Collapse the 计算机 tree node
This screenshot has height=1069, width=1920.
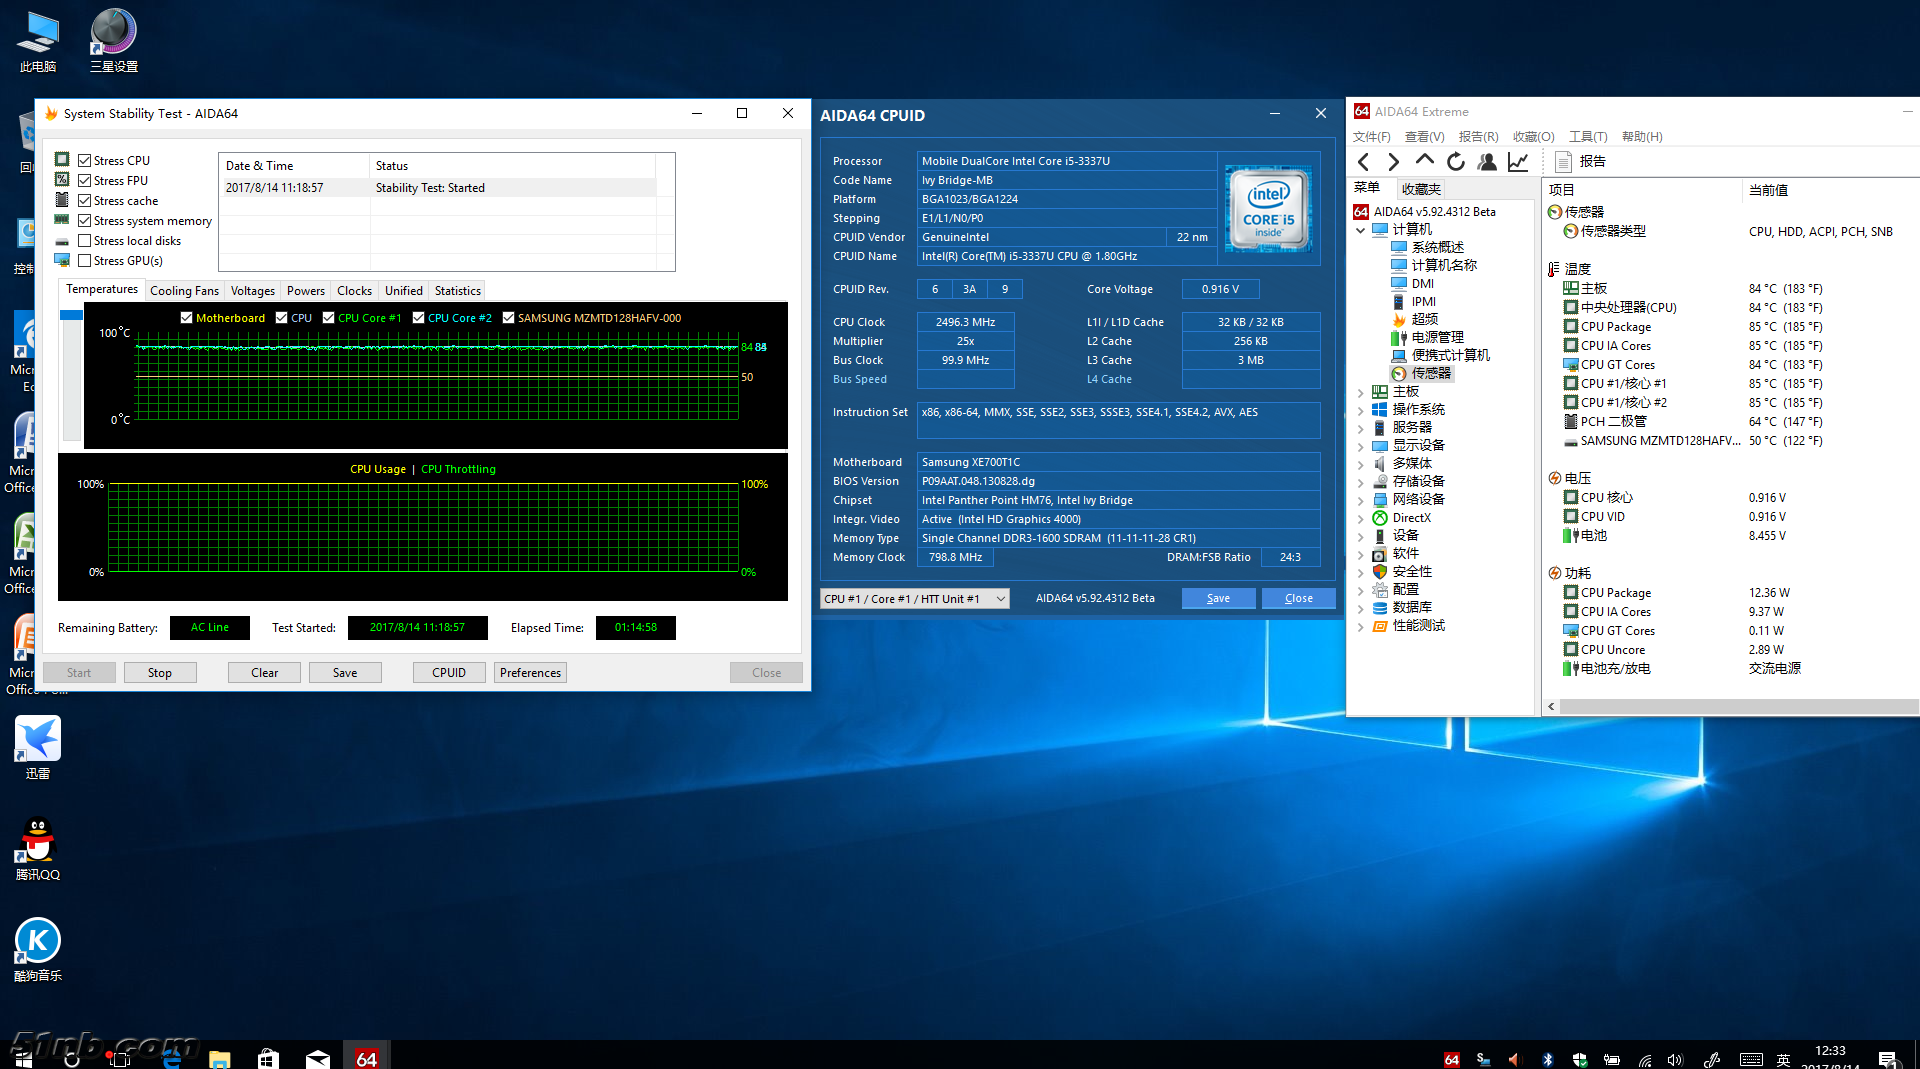point(1360,230)
